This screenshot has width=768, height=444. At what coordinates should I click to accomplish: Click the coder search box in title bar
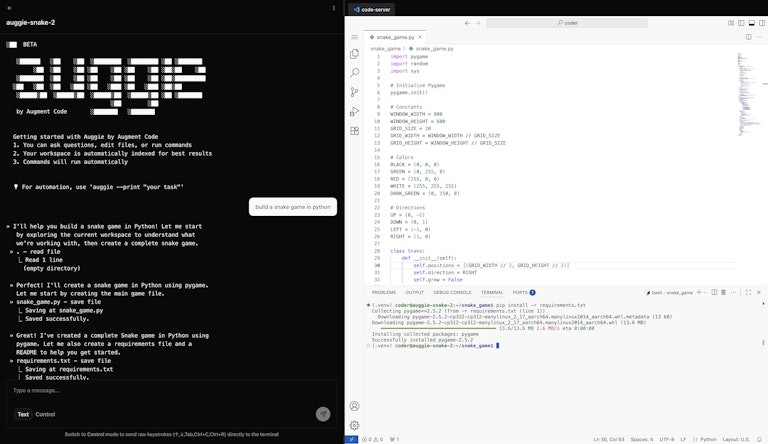tap(567, 23)
